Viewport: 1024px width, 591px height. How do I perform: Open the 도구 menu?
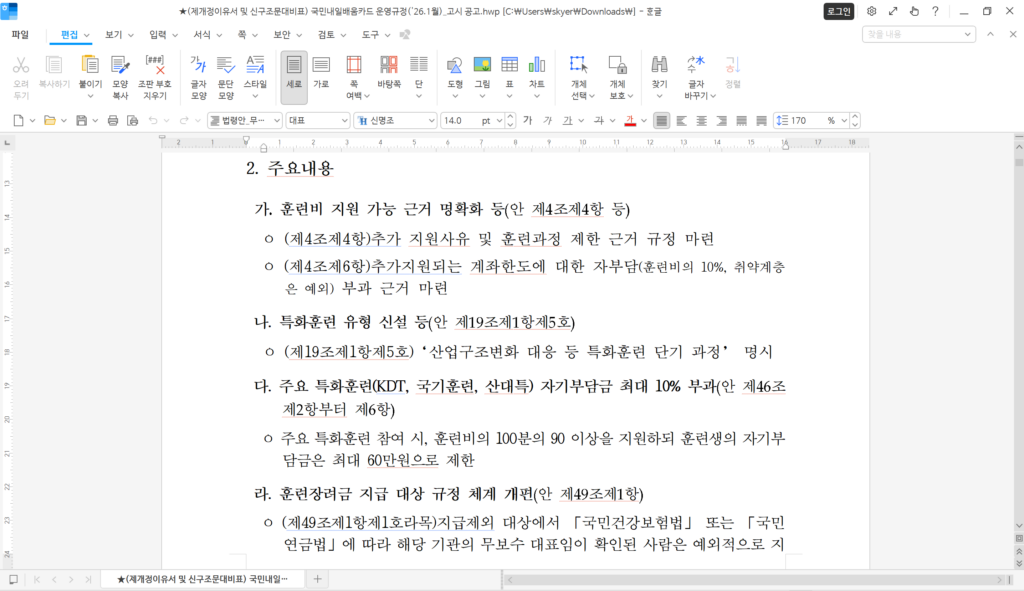[370, 33]
